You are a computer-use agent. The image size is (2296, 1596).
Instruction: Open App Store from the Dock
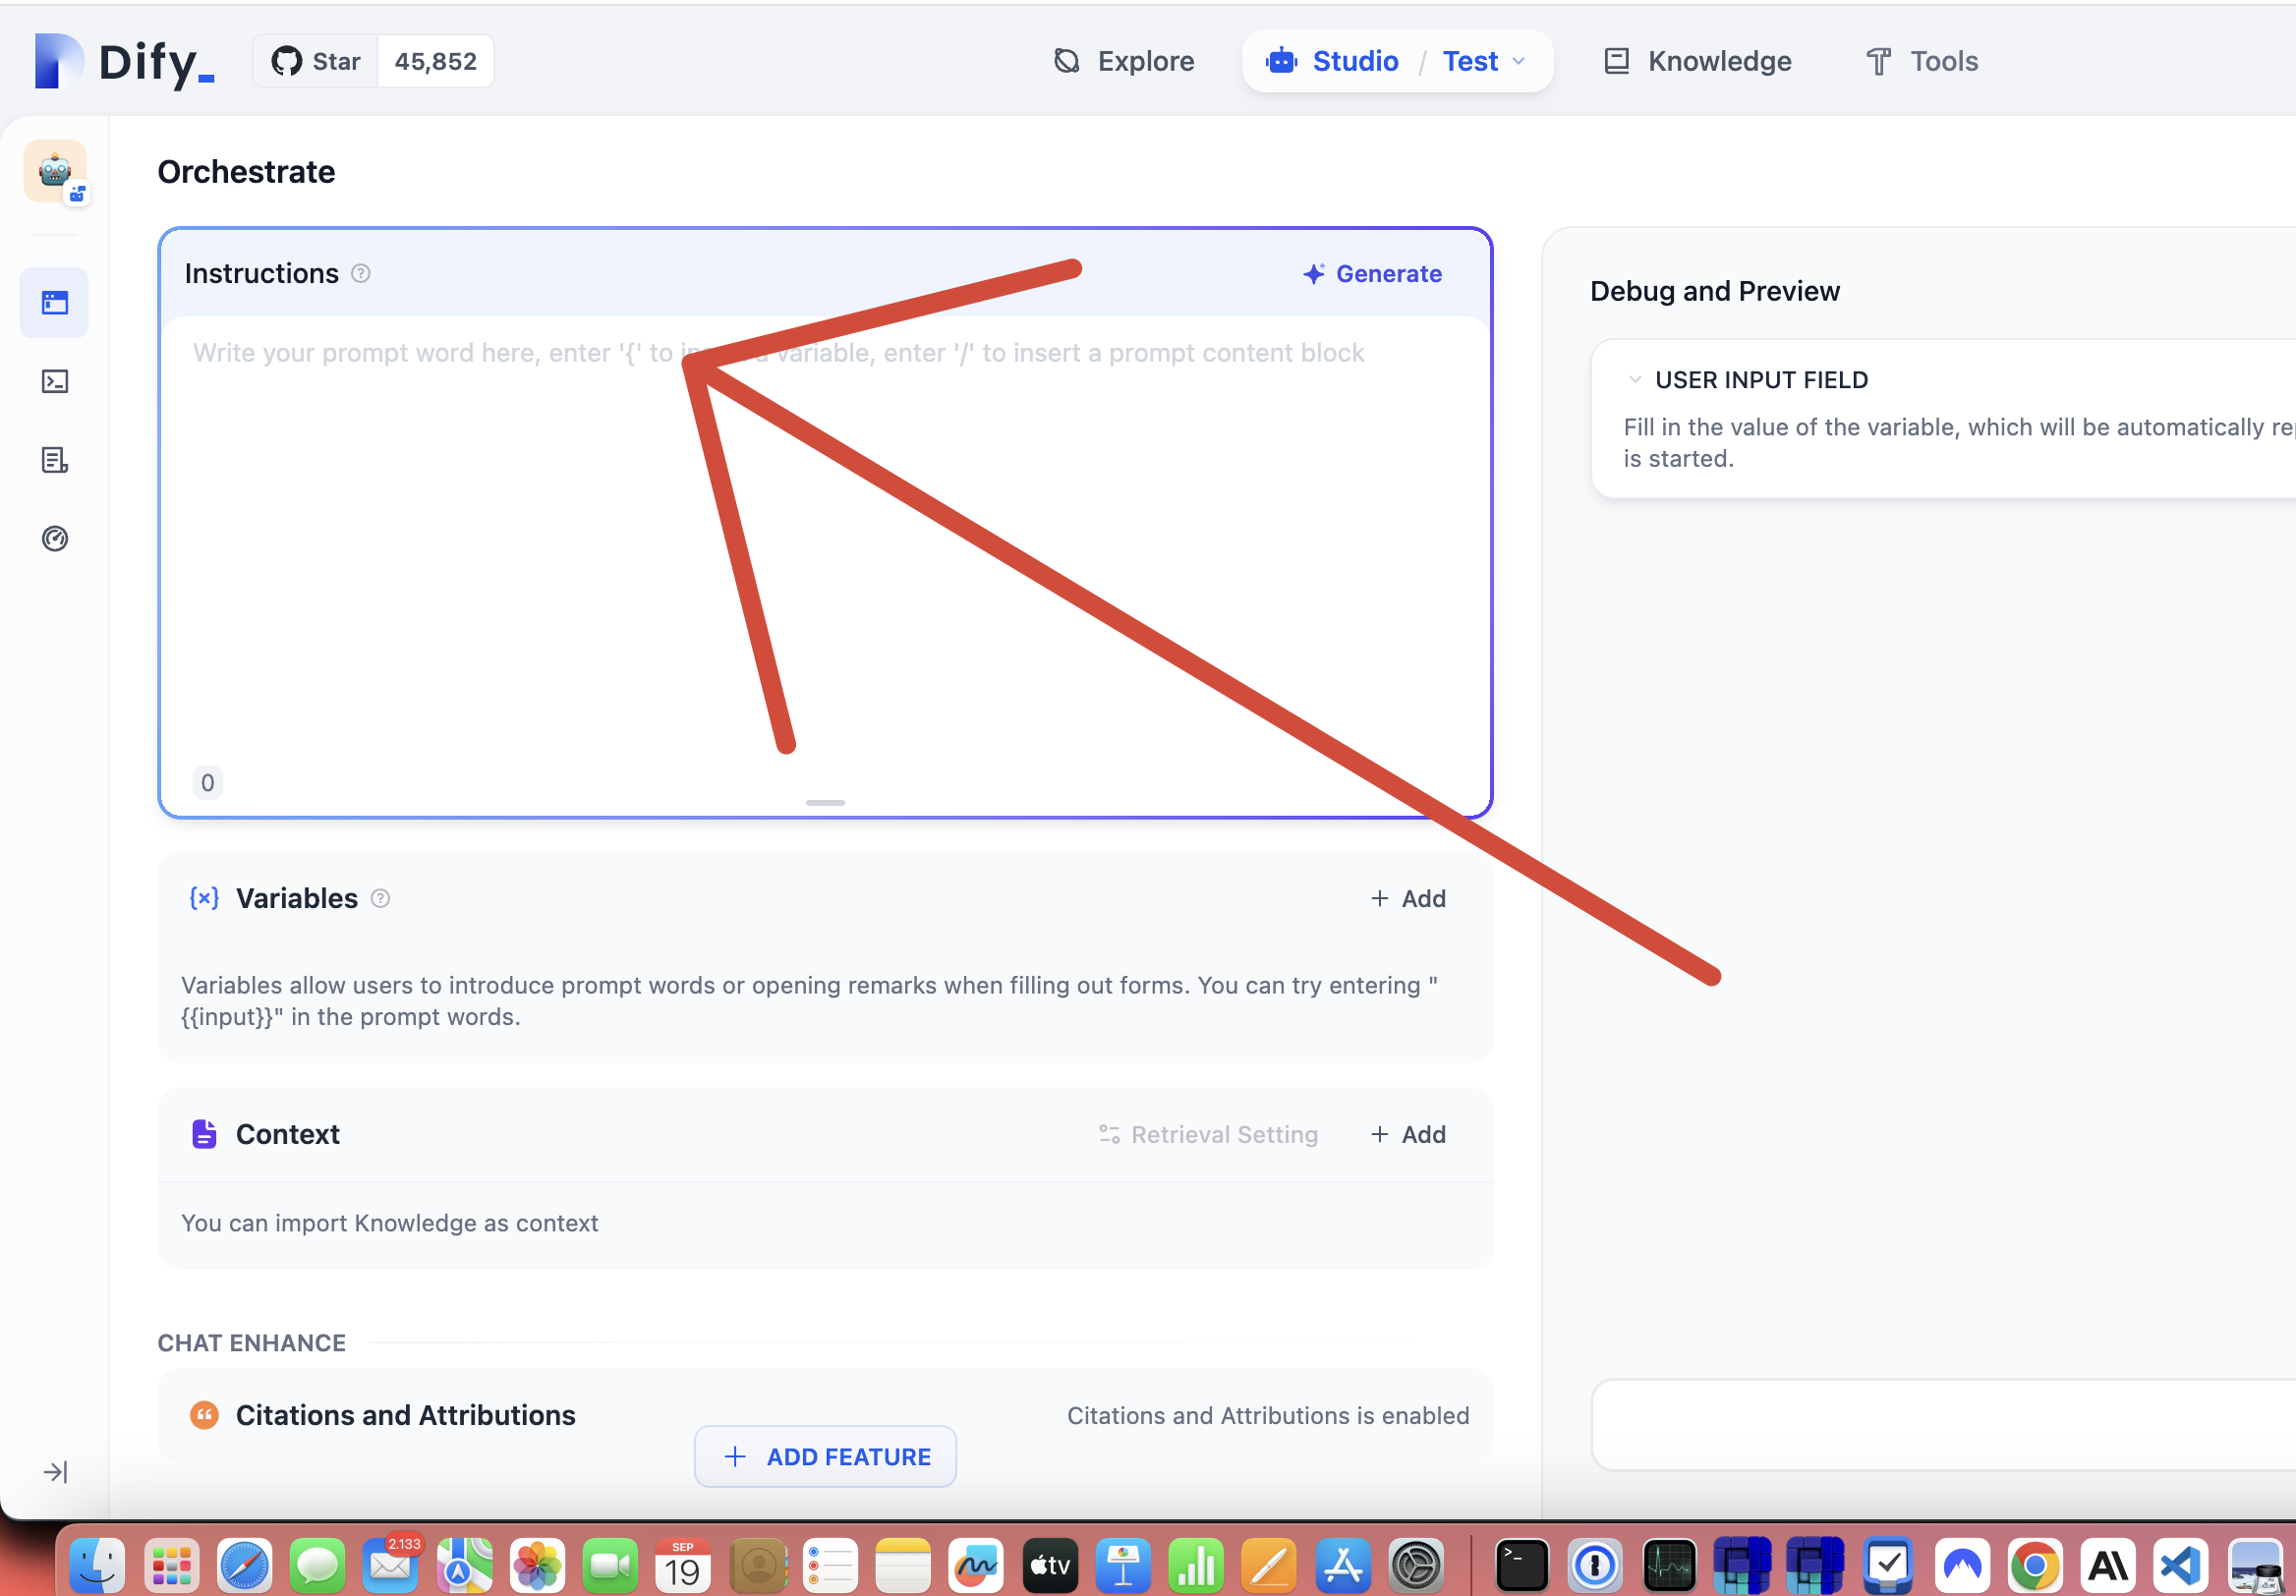pyautogui.click(x=1343, y=1565)
